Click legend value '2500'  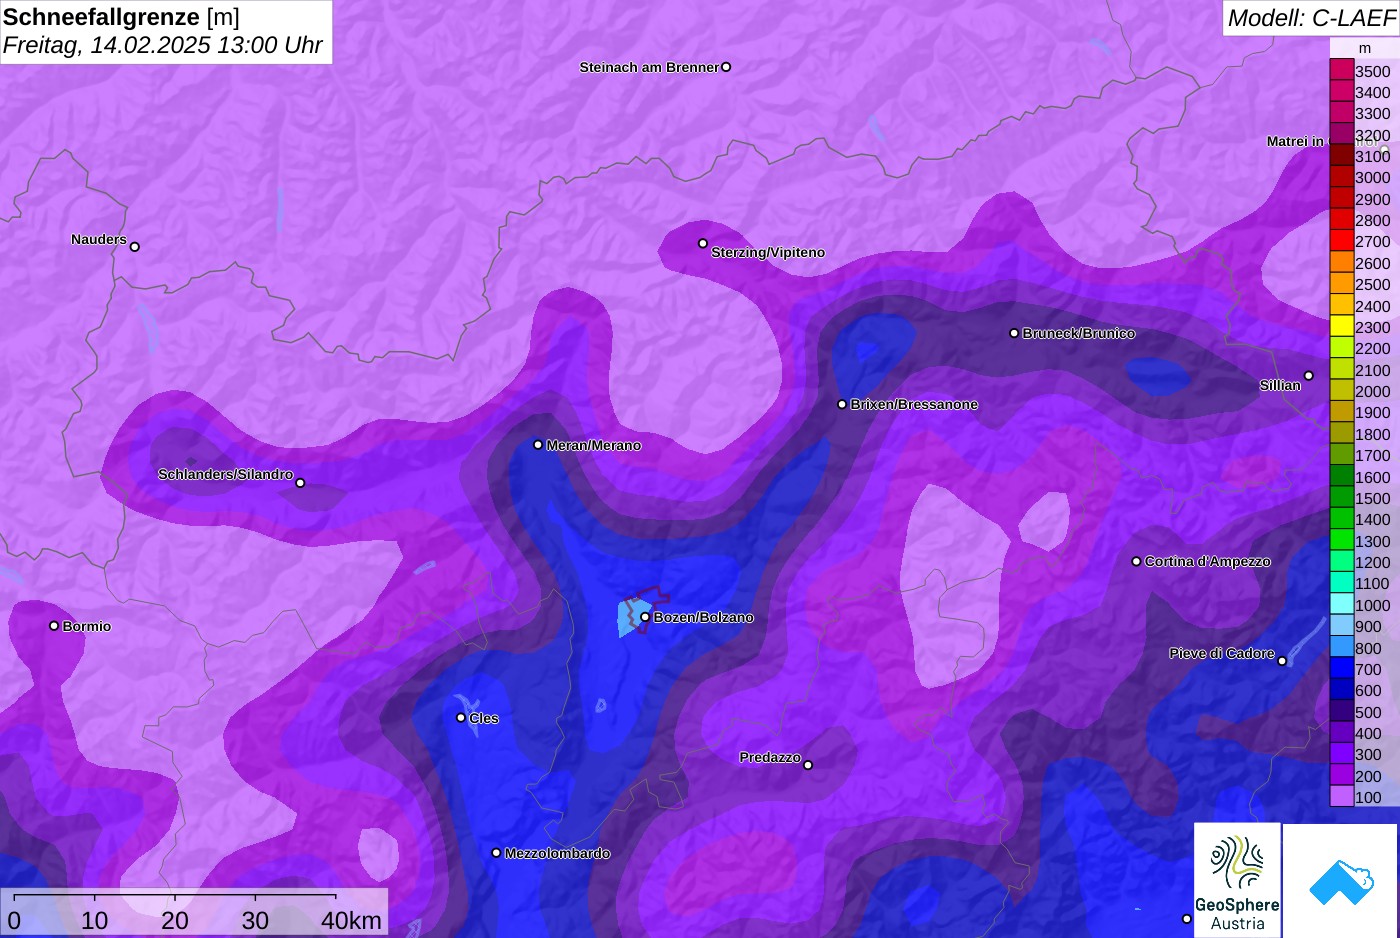tap(1372, 285)
